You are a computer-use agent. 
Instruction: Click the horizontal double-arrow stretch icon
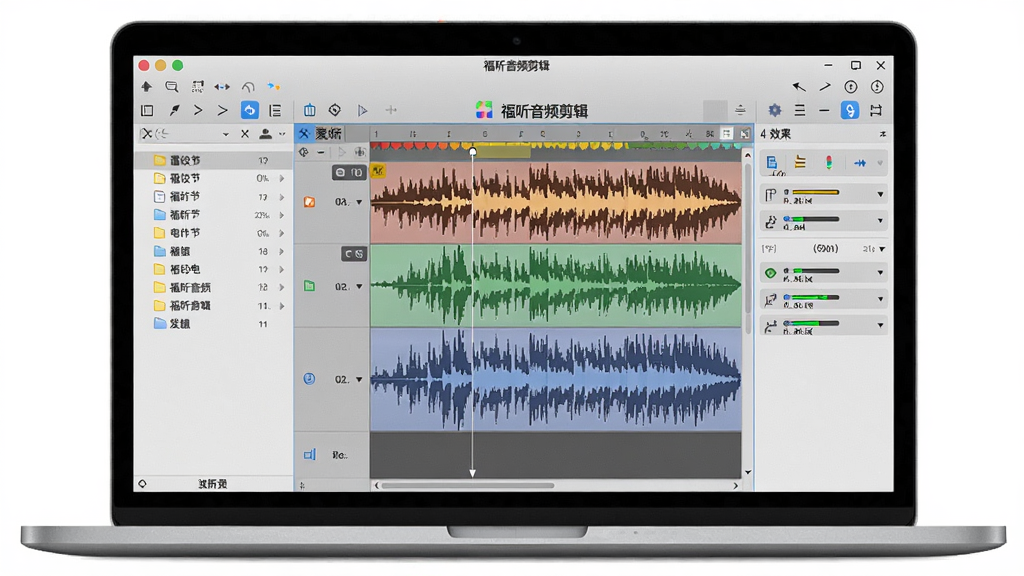pyautogui.click(x=222, y=87)
